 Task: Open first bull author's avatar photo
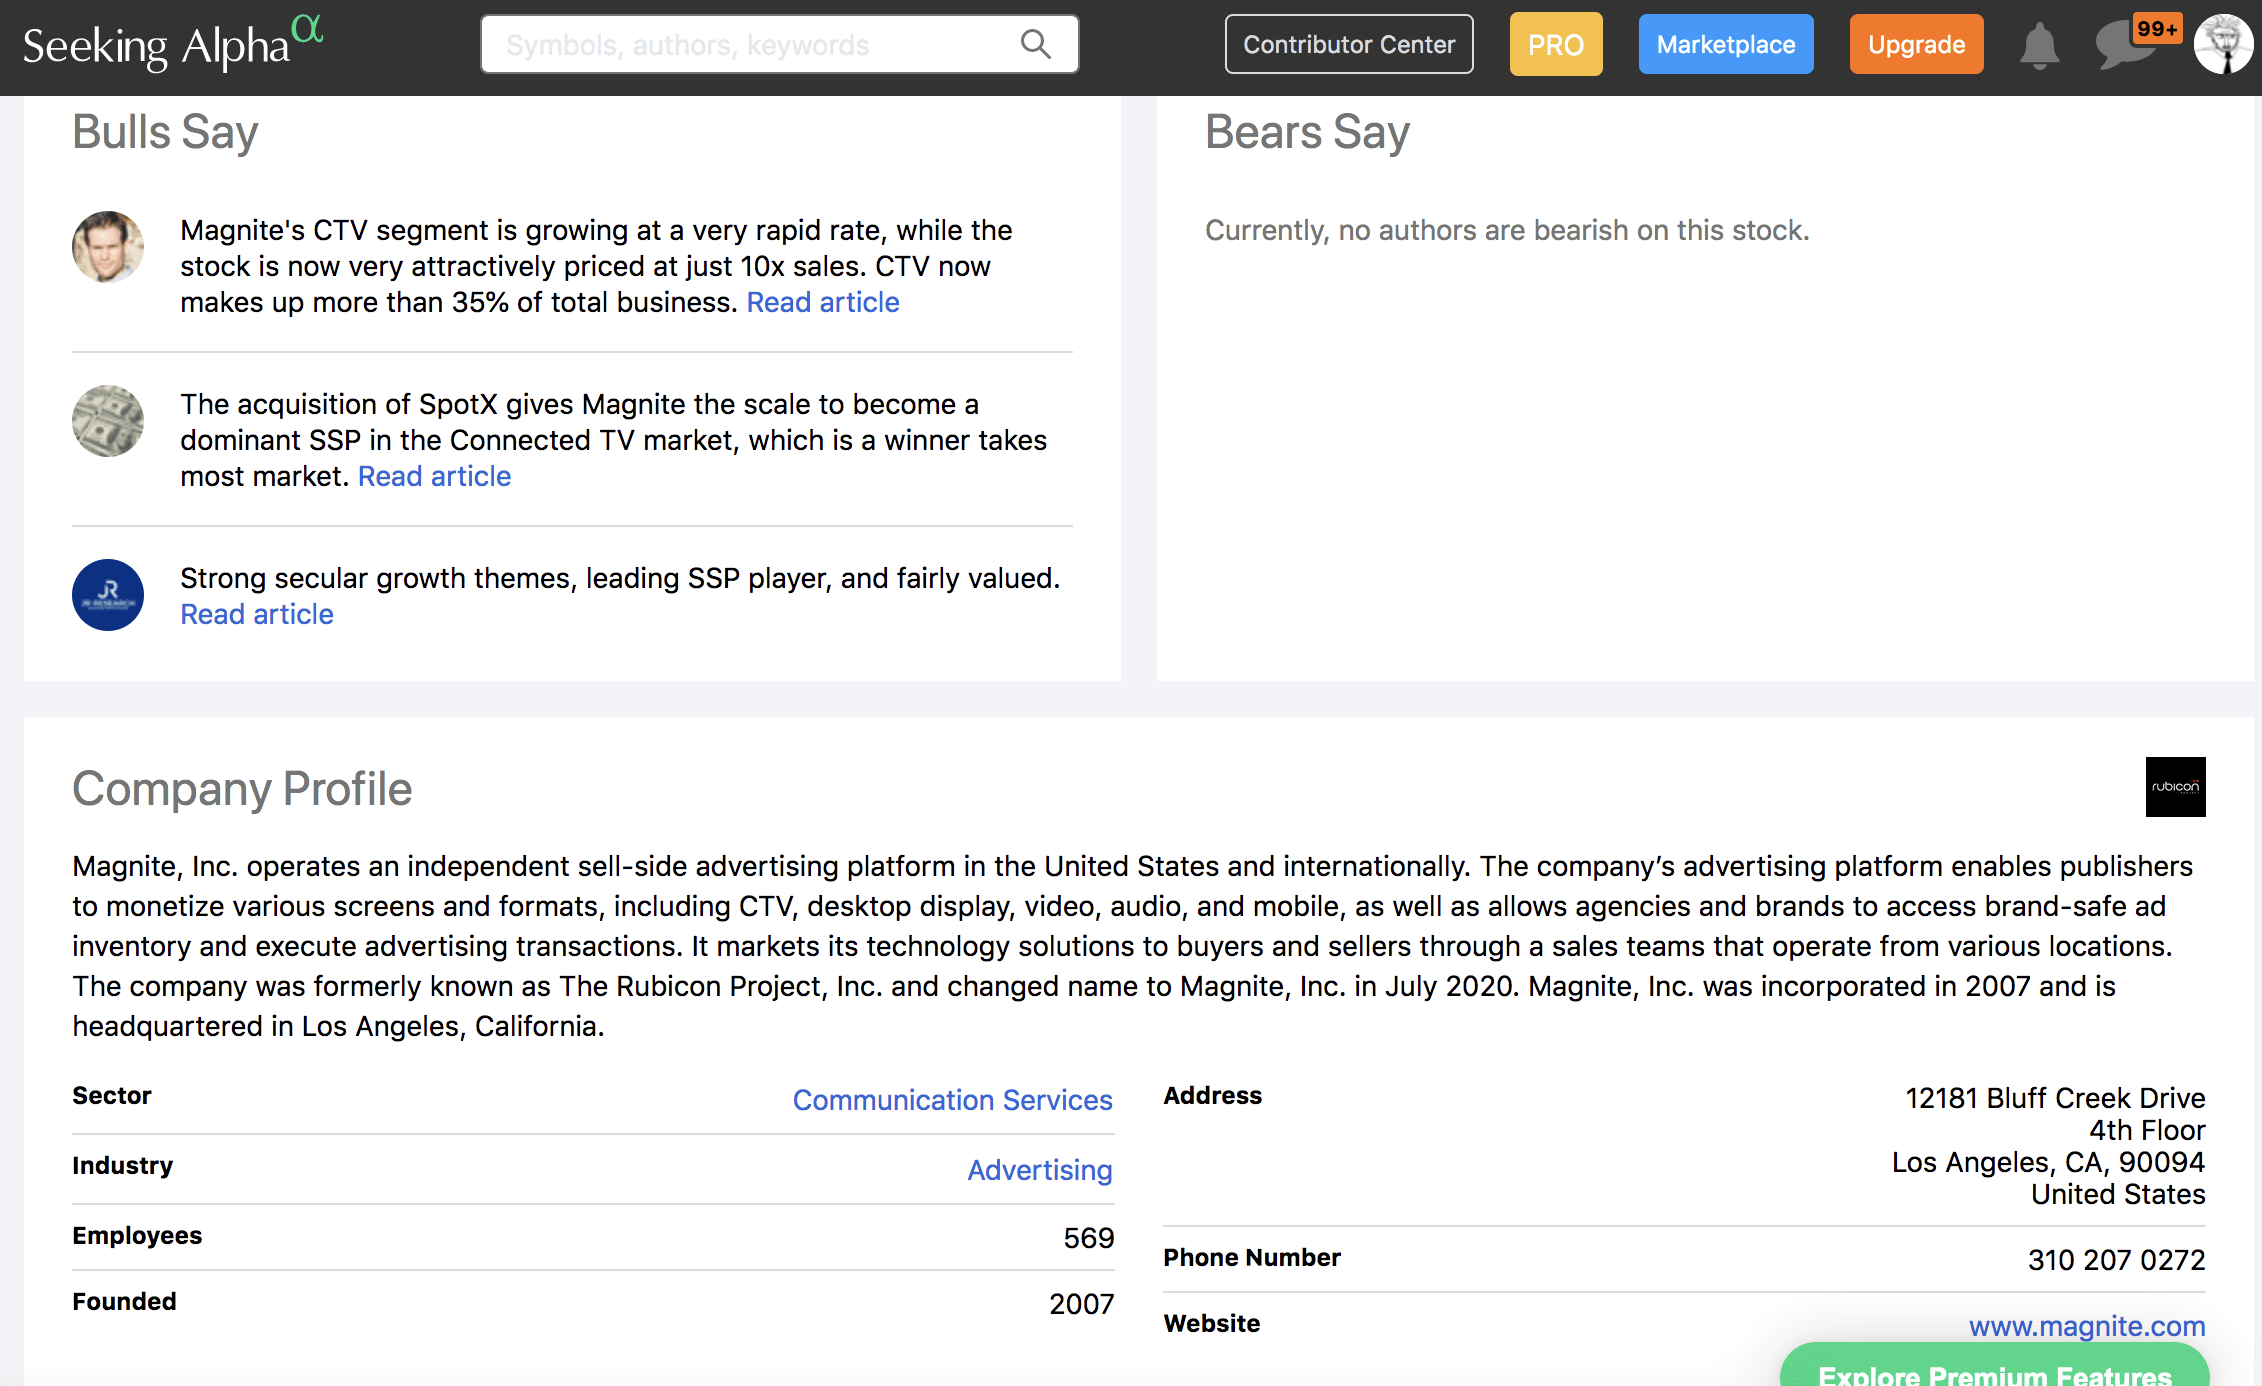[x=108, y=247]
